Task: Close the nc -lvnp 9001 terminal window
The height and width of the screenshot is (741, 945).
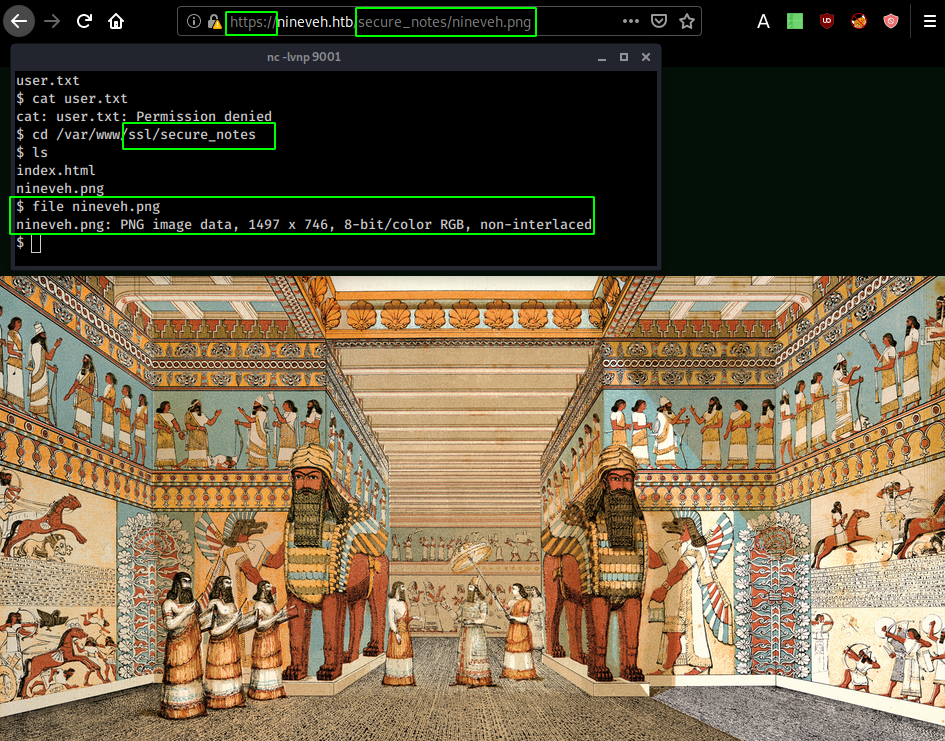Action: coord(646,57)
